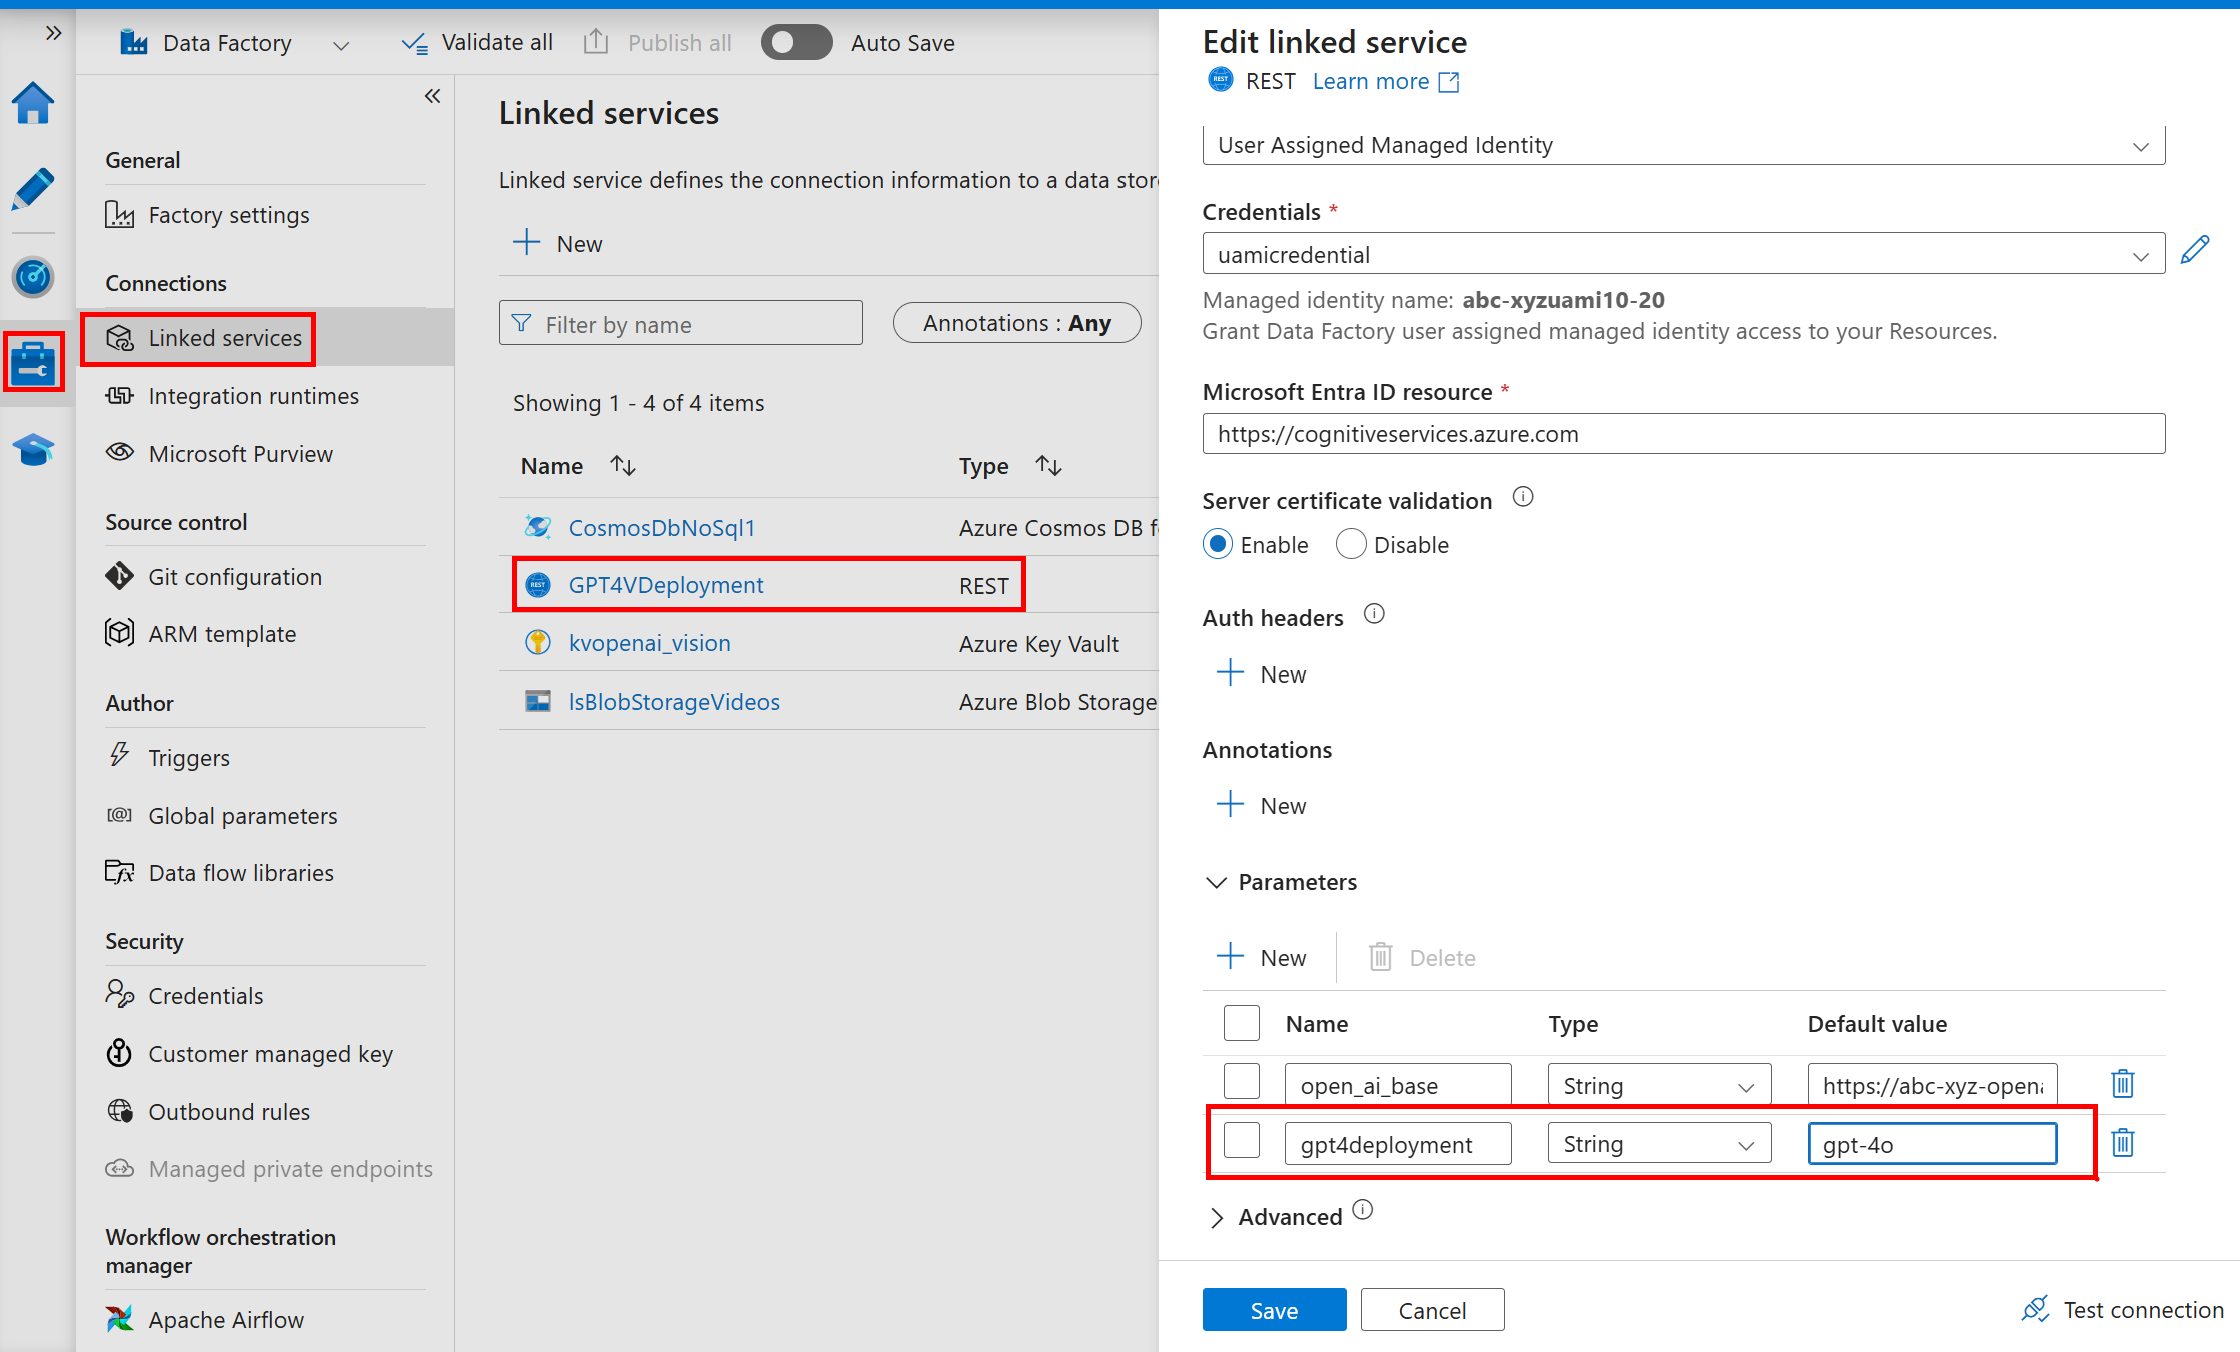This screenshot has height=1352, width=2240.
Task: Click the CosmosDbNoSql1 service icon
Action: (538, 527)
